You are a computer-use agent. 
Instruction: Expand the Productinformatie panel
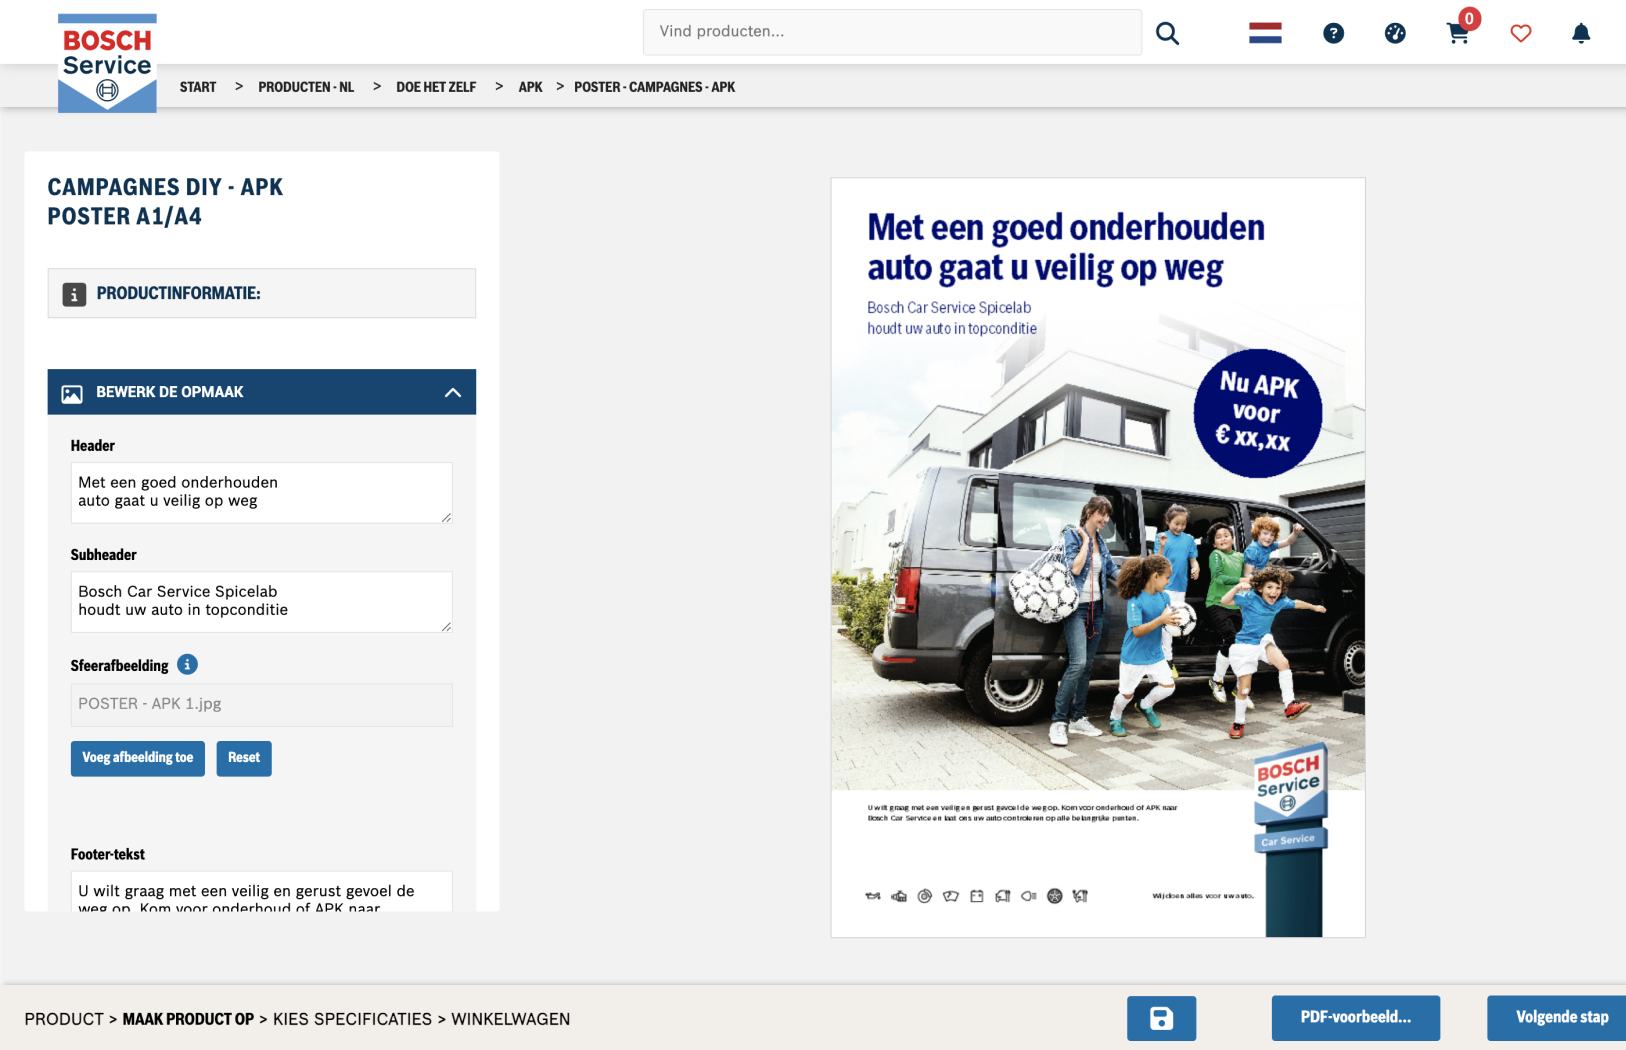click(262, 293)
